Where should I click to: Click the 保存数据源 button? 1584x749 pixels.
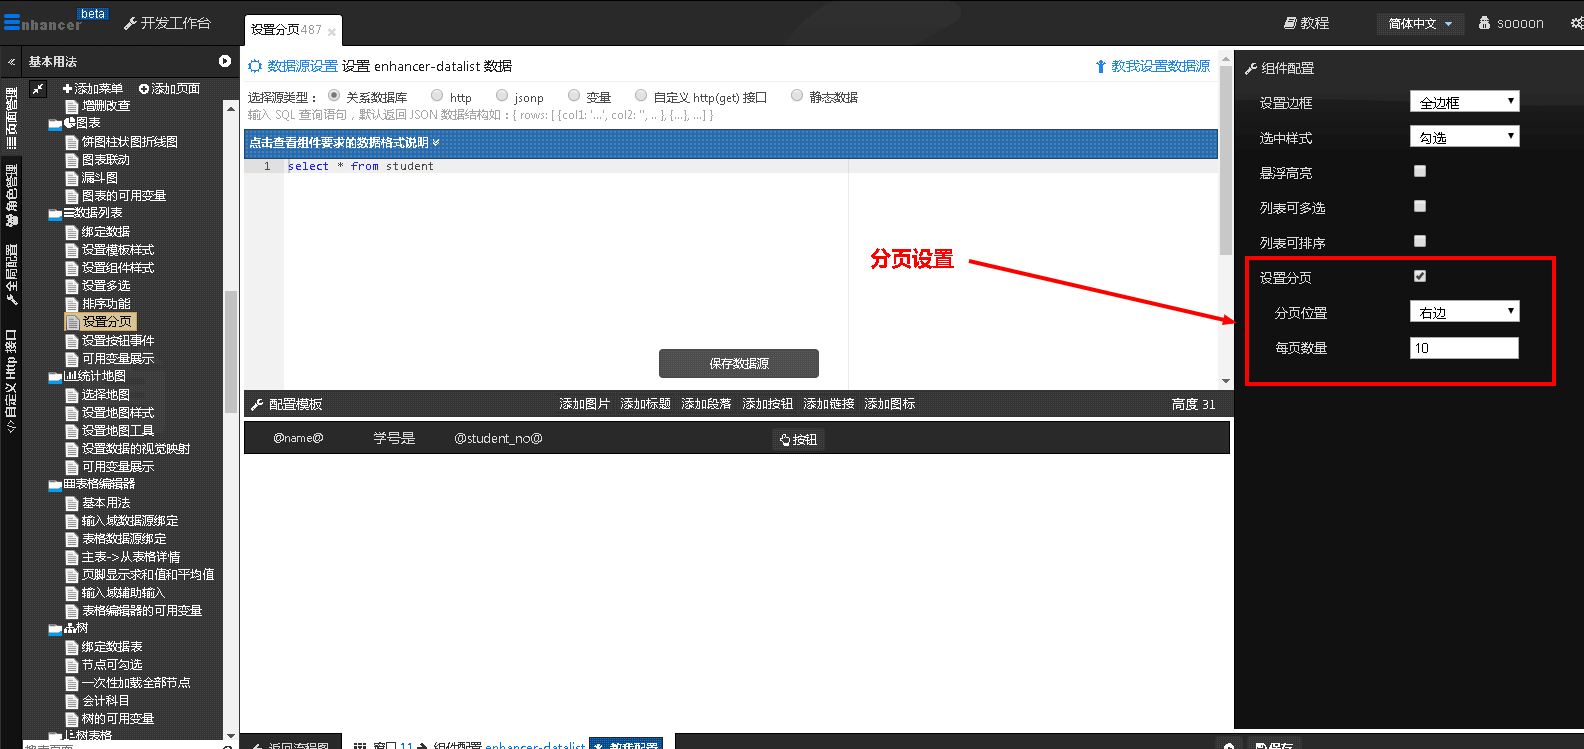[x=738, y=363]
